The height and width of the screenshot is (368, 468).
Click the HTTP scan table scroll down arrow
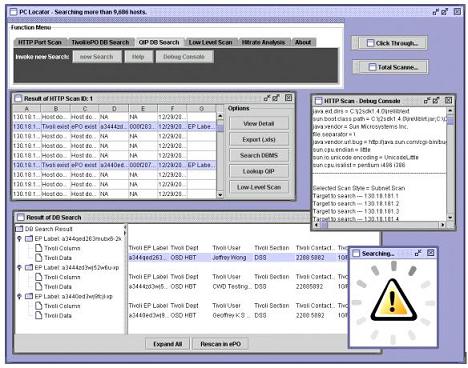tap(220, 195)
